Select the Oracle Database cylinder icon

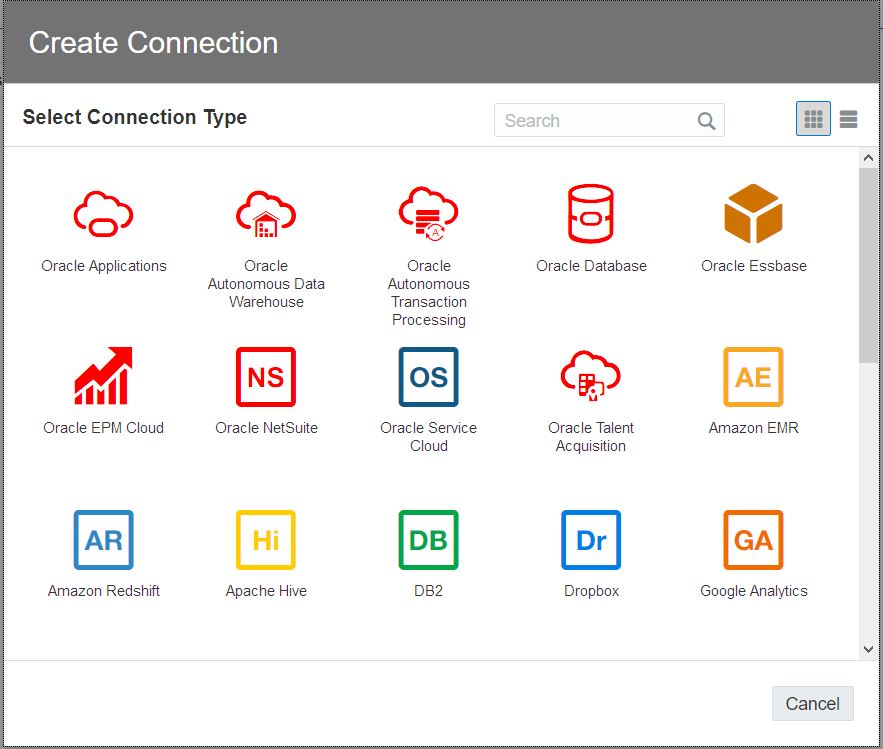click(590, 213)
